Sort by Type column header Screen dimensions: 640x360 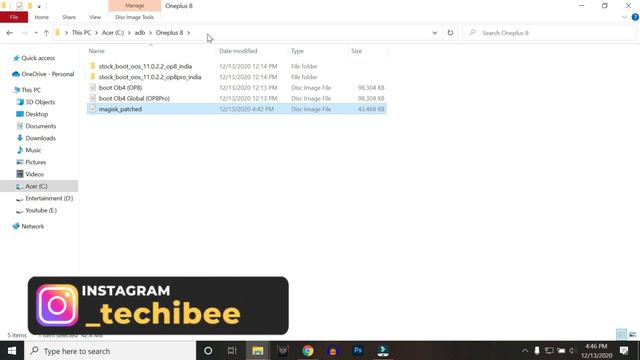297,51
